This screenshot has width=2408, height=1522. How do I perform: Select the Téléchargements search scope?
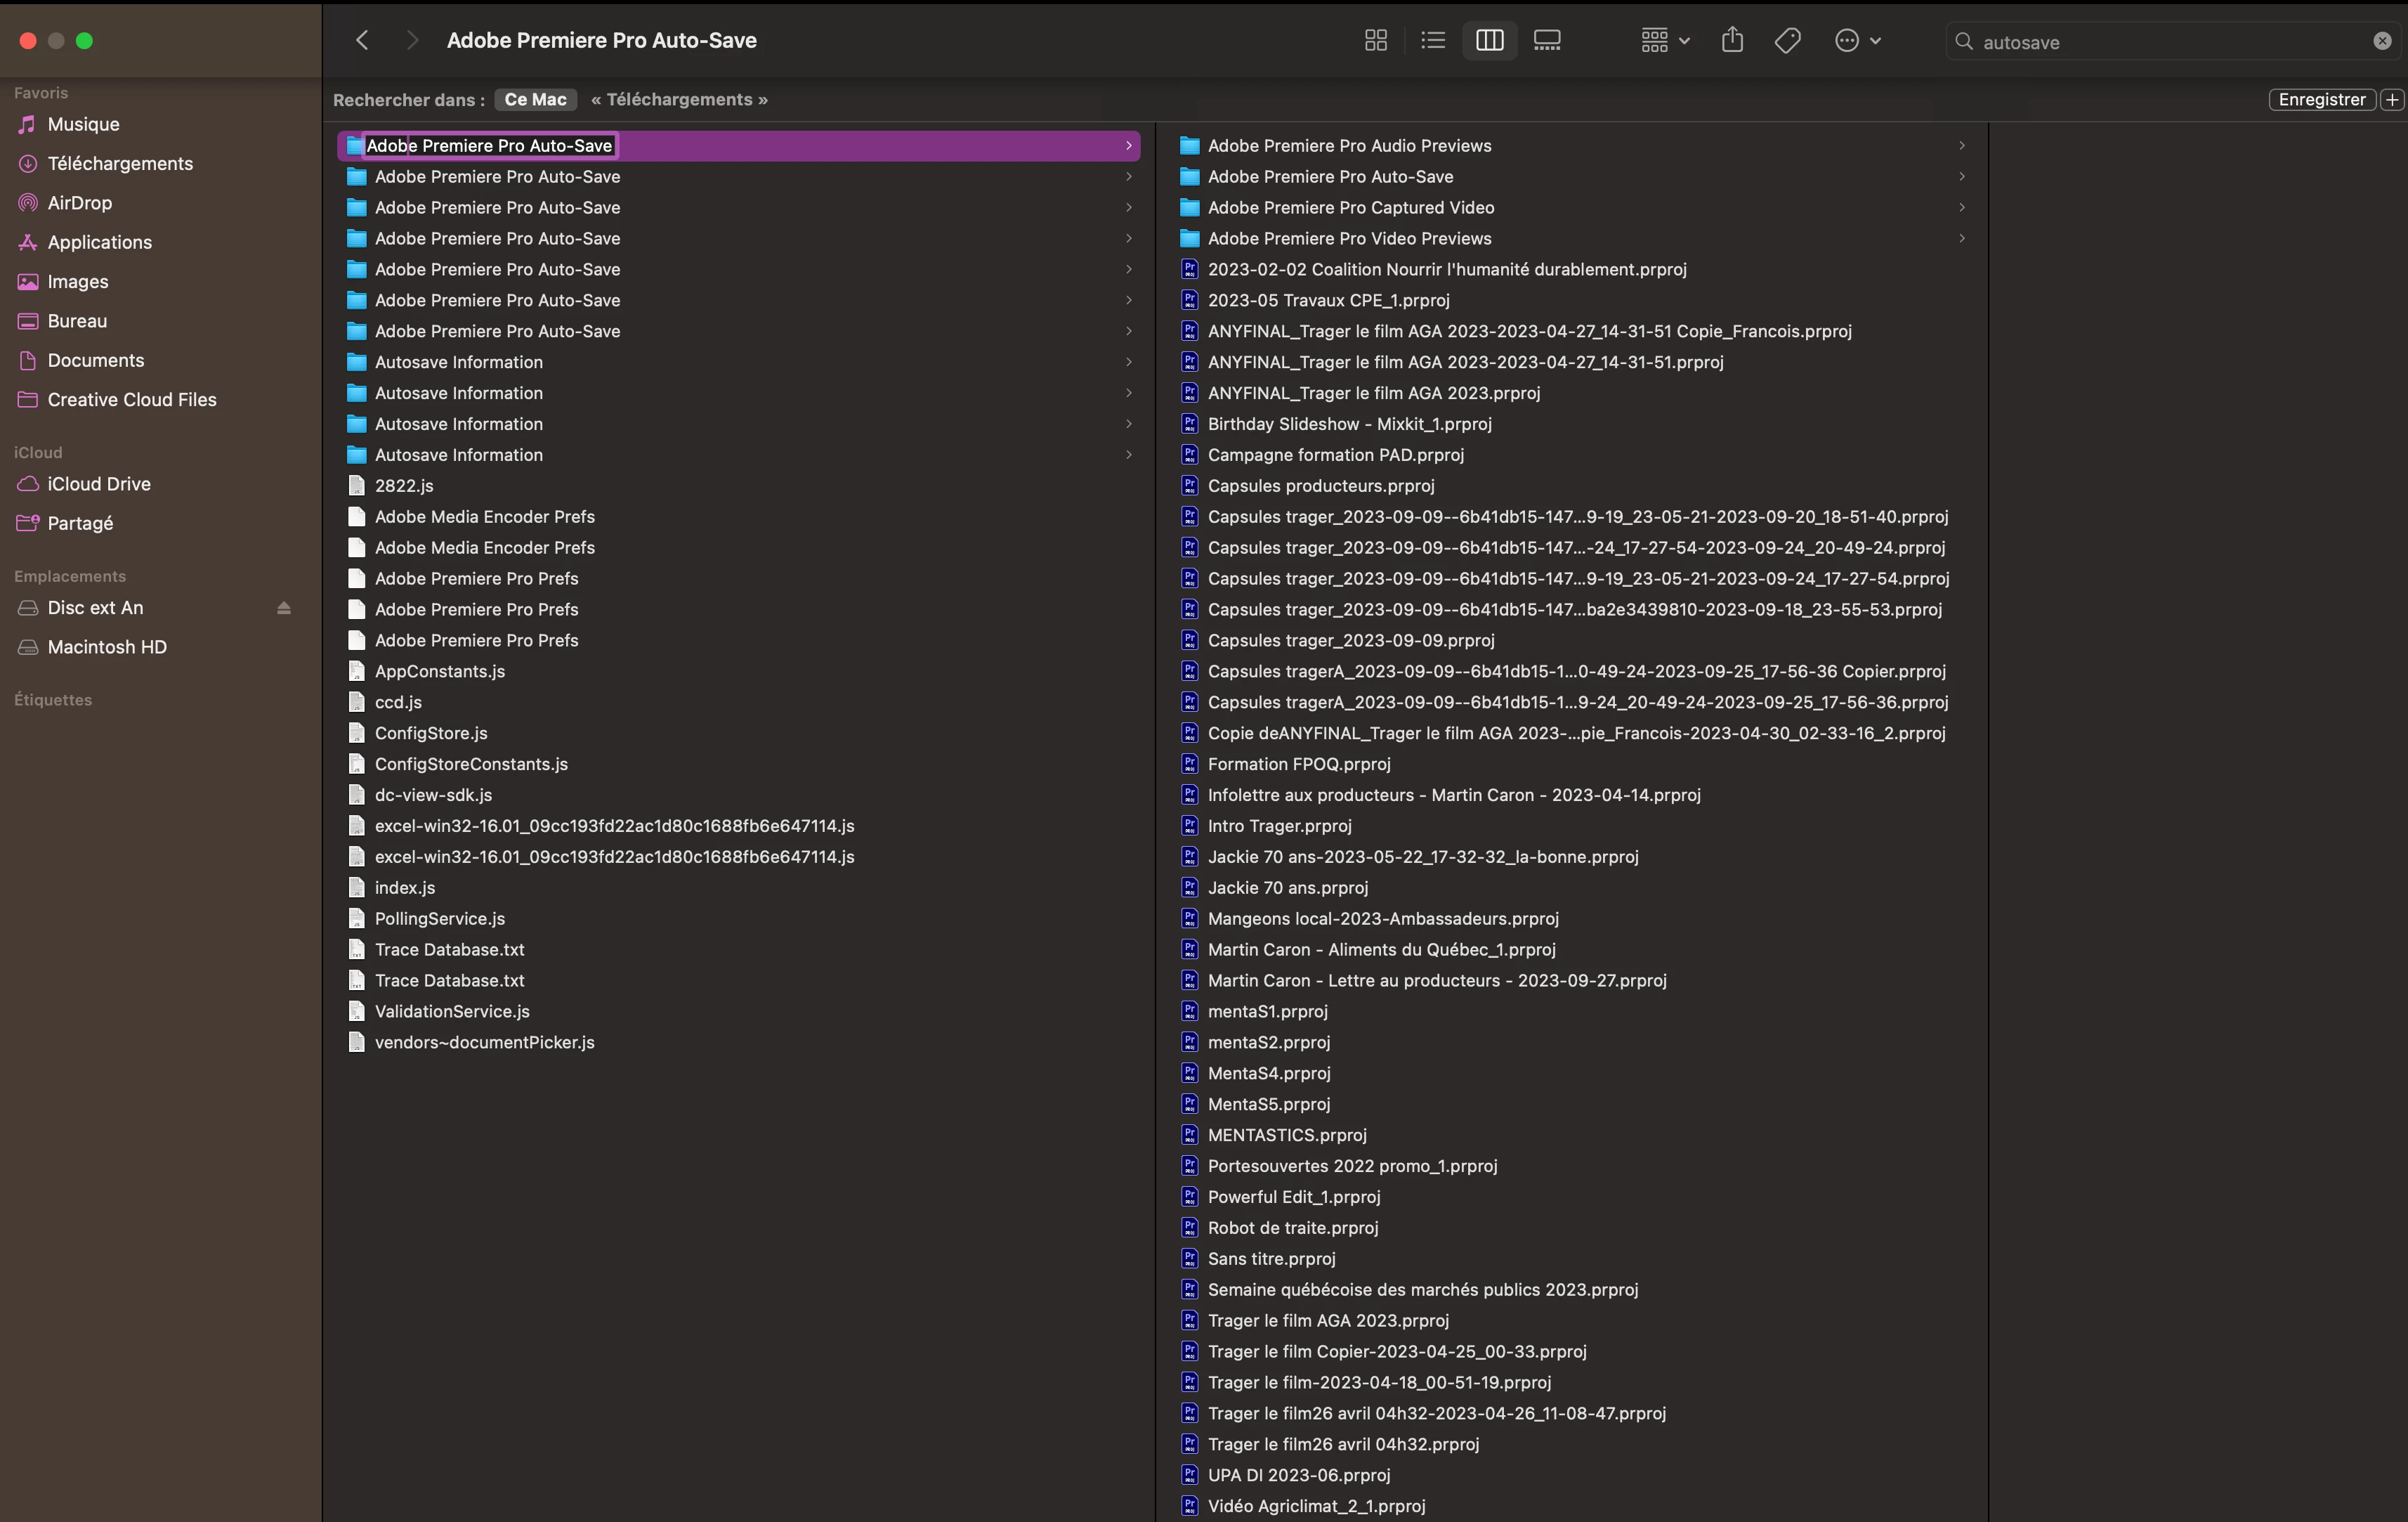coord(679,99)
